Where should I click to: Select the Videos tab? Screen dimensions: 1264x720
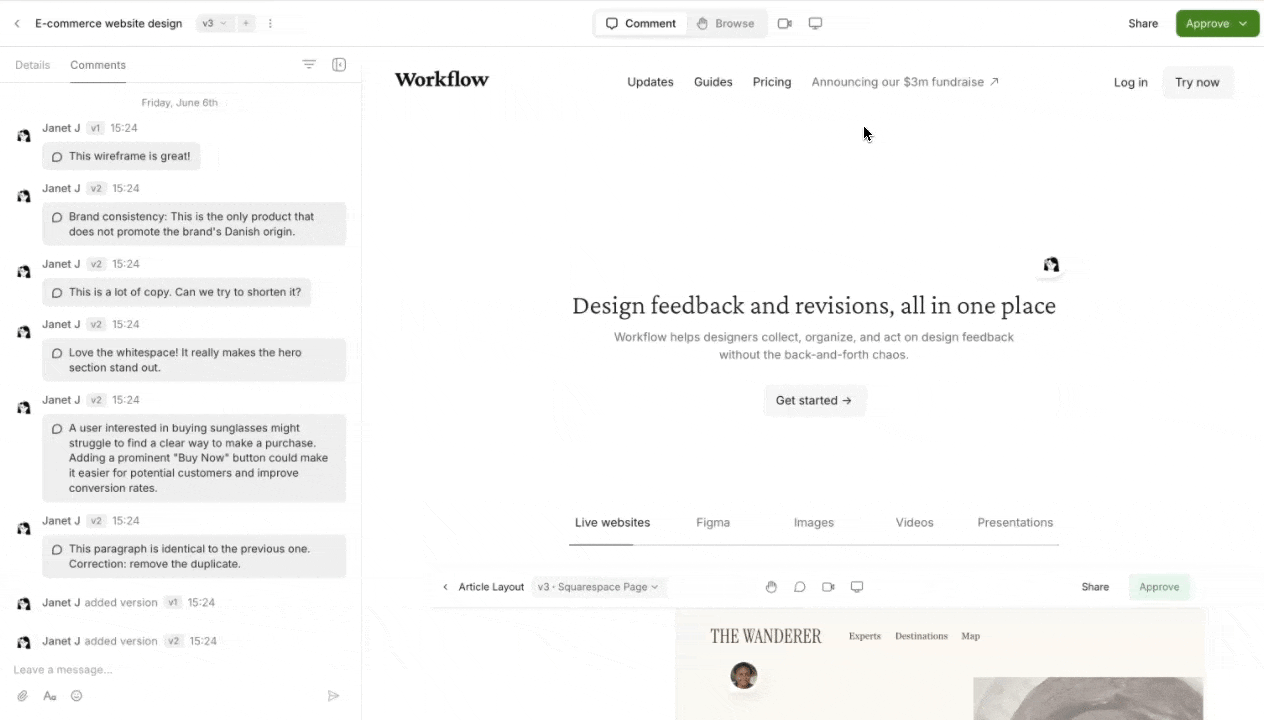tap(914, 522)
